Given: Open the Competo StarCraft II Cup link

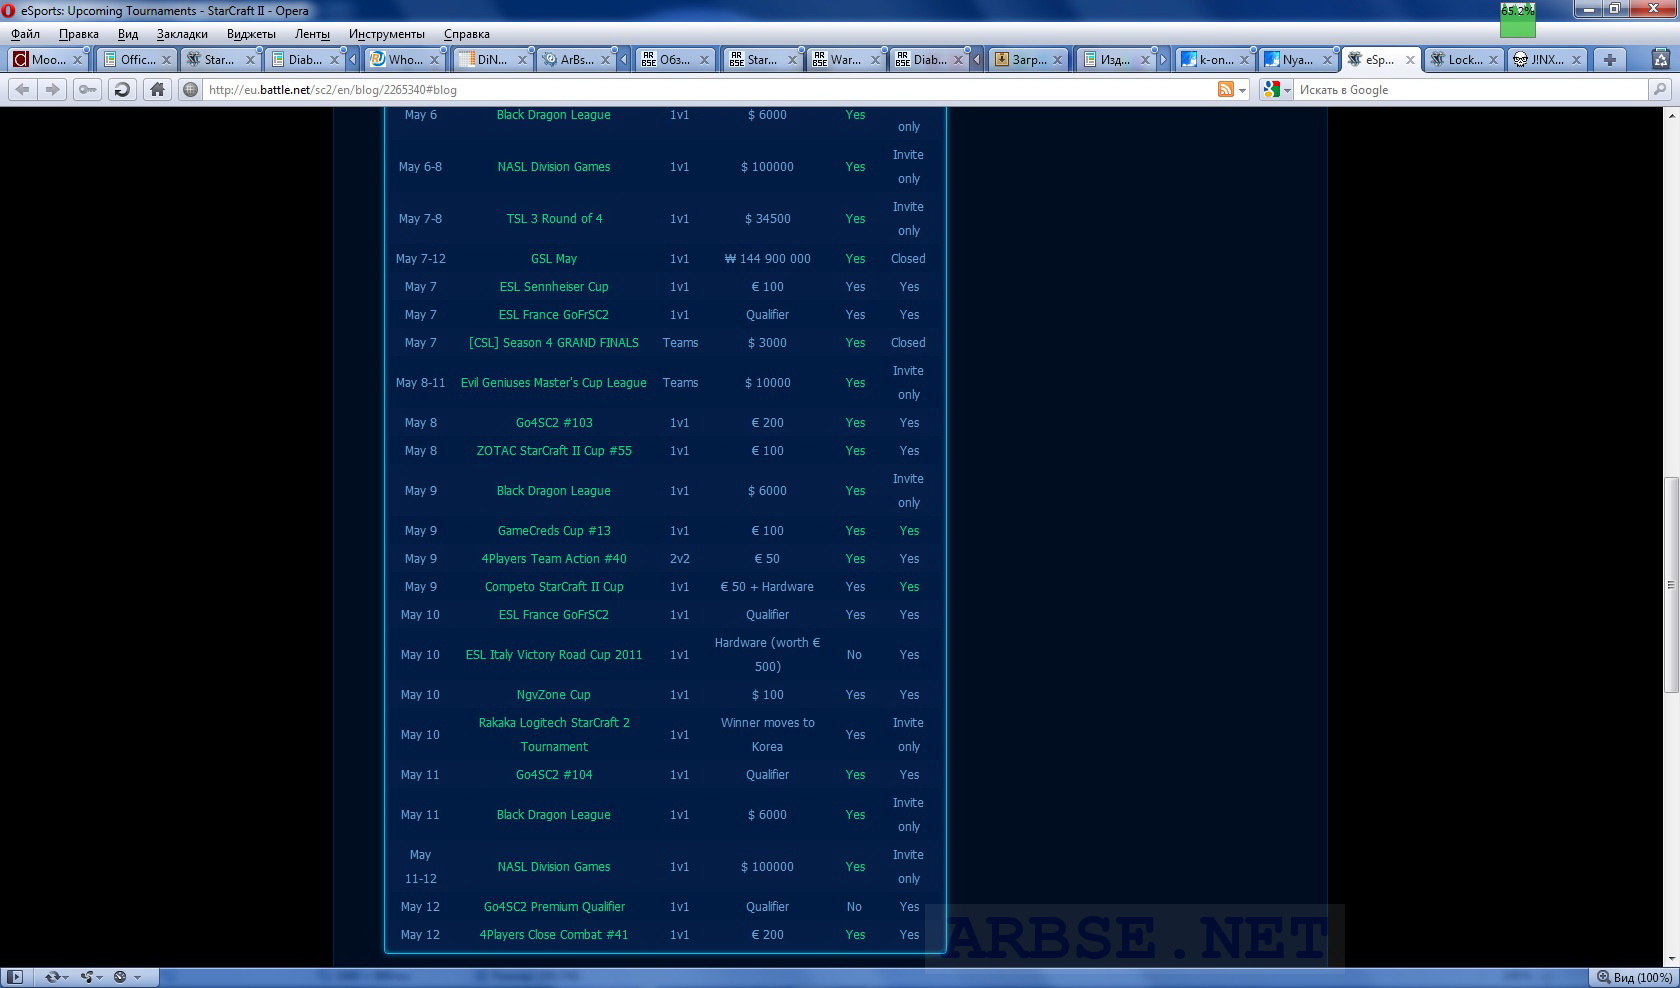Looking at the screenshot, I should click(x=554, y=587).
